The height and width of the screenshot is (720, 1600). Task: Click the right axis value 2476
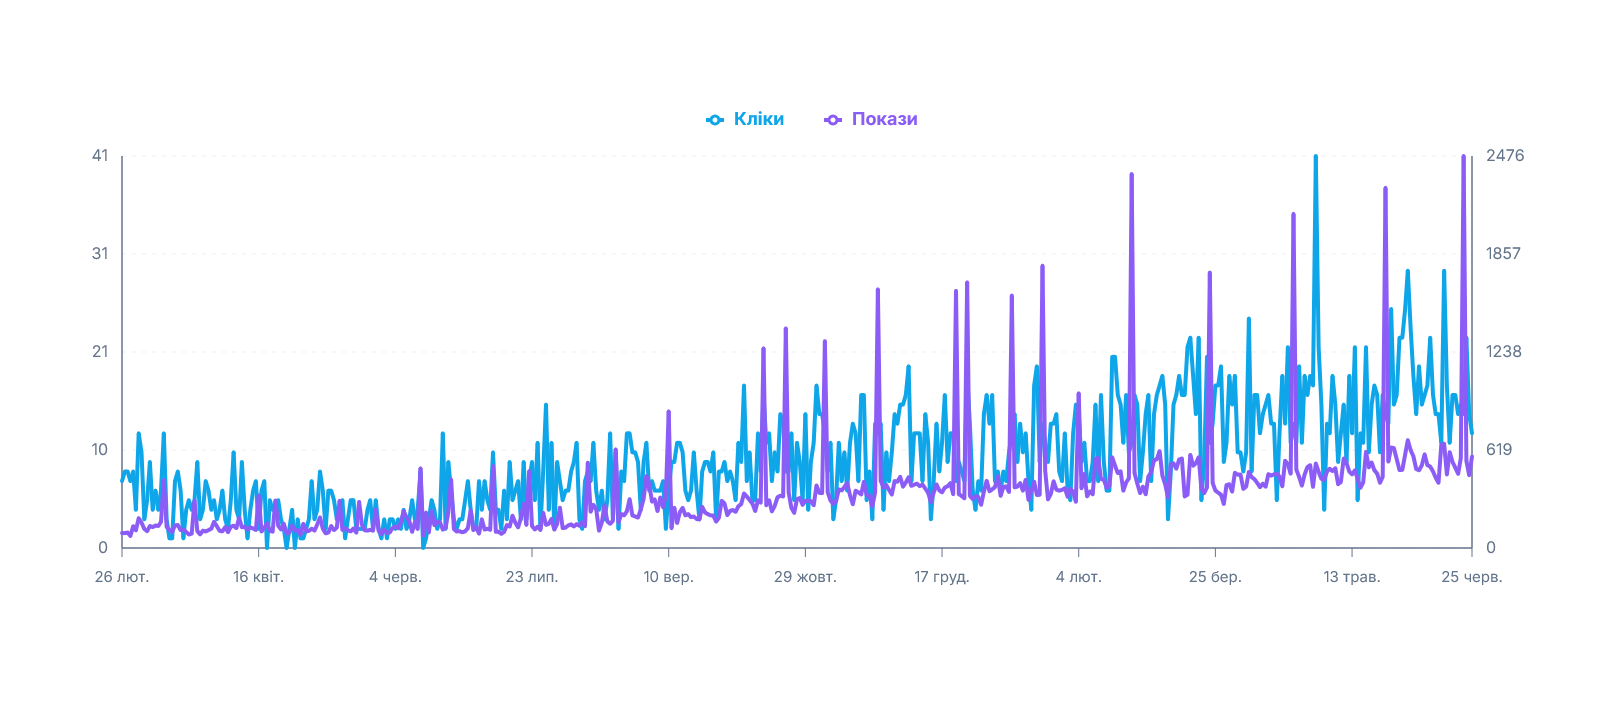(x=1505, y=155)
